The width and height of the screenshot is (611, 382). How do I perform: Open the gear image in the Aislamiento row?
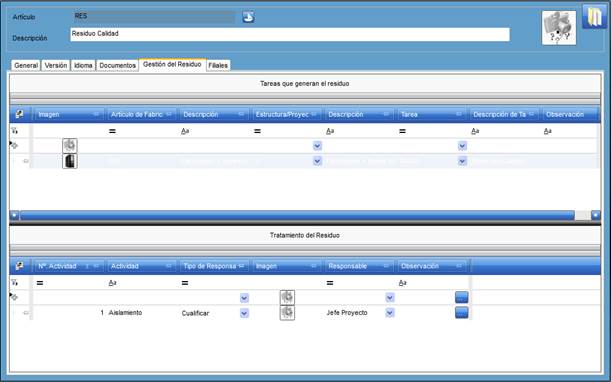(287, 313)
